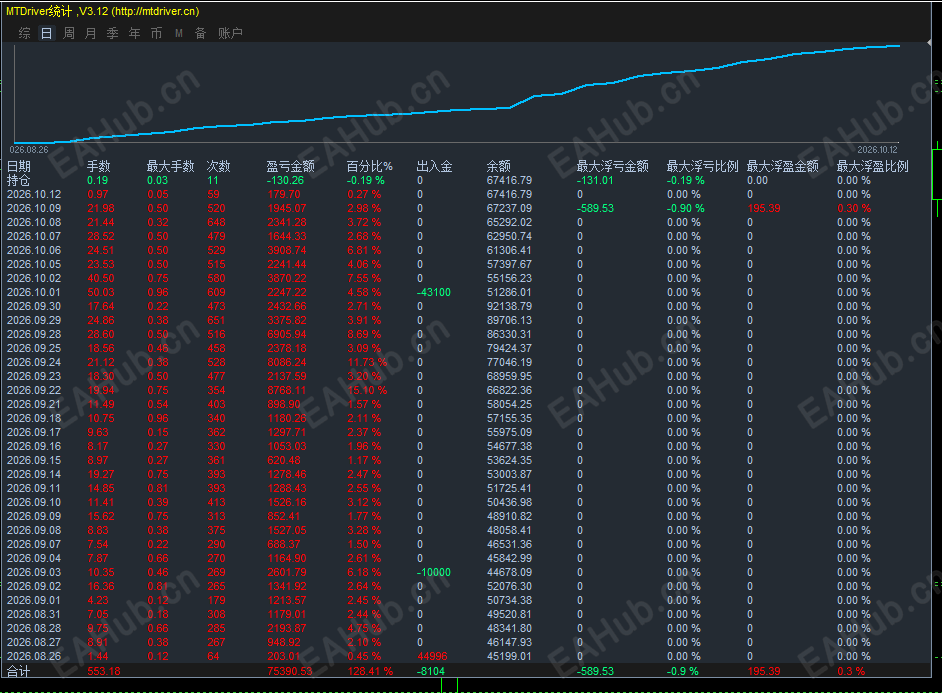Select the 2026.09.03 date row
Screen dimensions: 942x693
click(34, 572)
